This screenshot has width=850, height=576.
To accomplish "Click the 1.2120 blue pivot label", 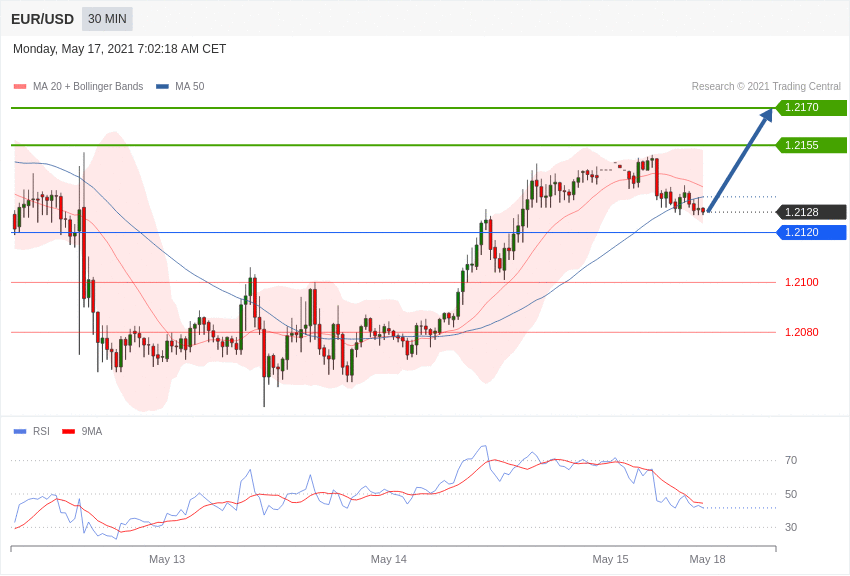I will [812, 232].
